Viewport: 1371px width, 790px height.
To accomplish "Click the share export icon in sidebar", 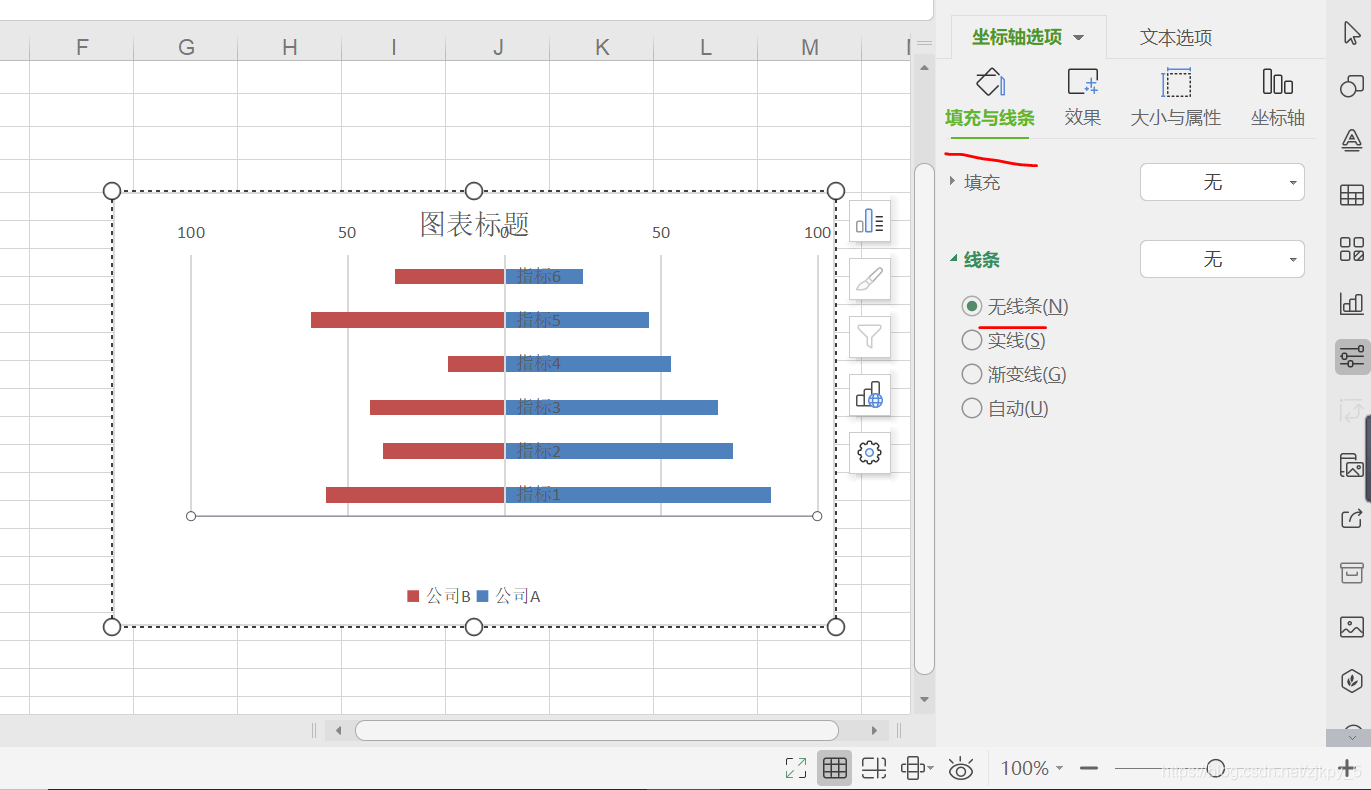I will point(1352,519).
